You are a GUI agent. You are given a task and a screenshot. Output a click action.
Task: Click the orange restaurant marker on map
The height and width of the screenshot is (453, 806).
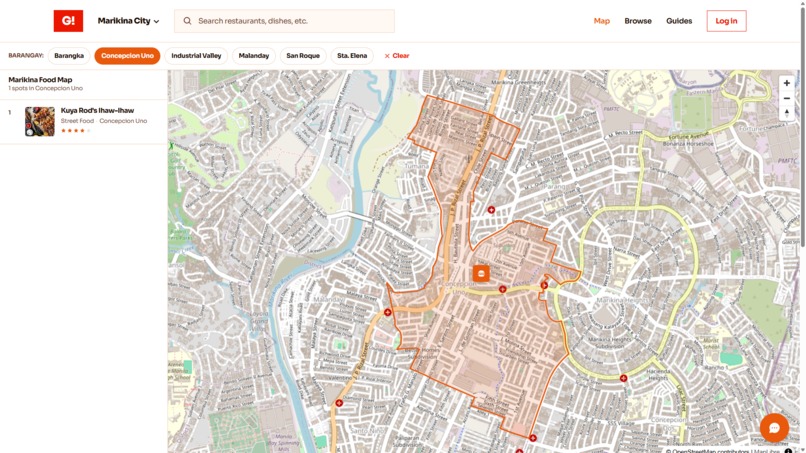(481, 274)
